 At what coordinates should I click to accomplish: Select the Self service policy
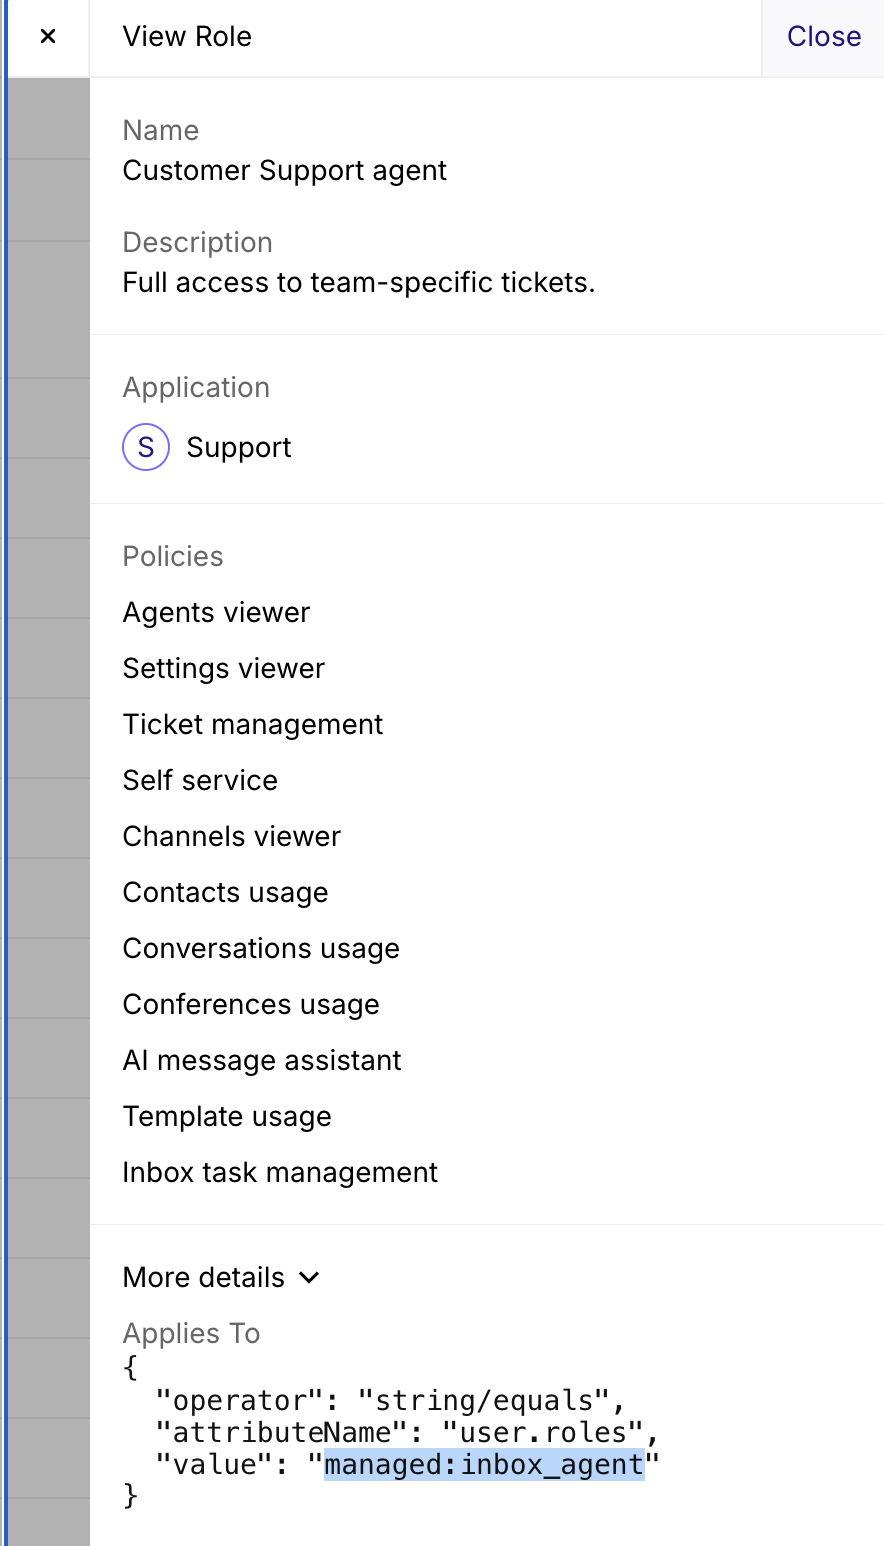tap(200, 780)
